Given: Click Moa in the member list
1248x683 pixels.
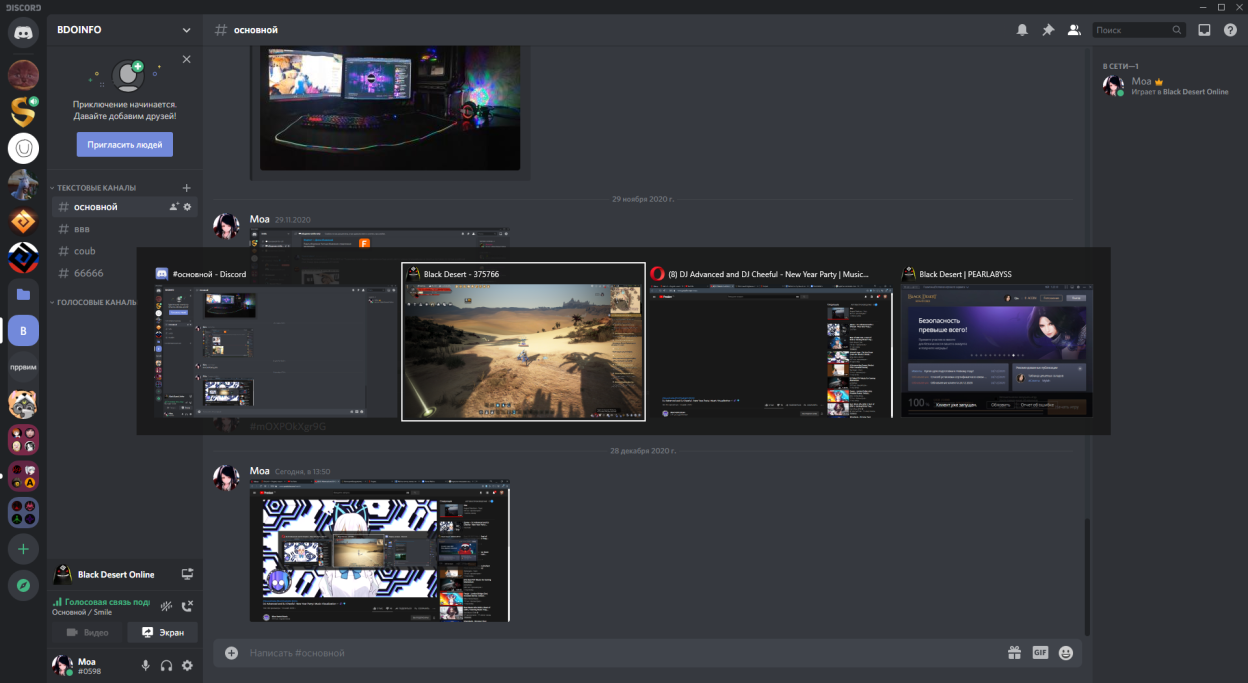Looking at the screenshot, I should [1166, 86].
